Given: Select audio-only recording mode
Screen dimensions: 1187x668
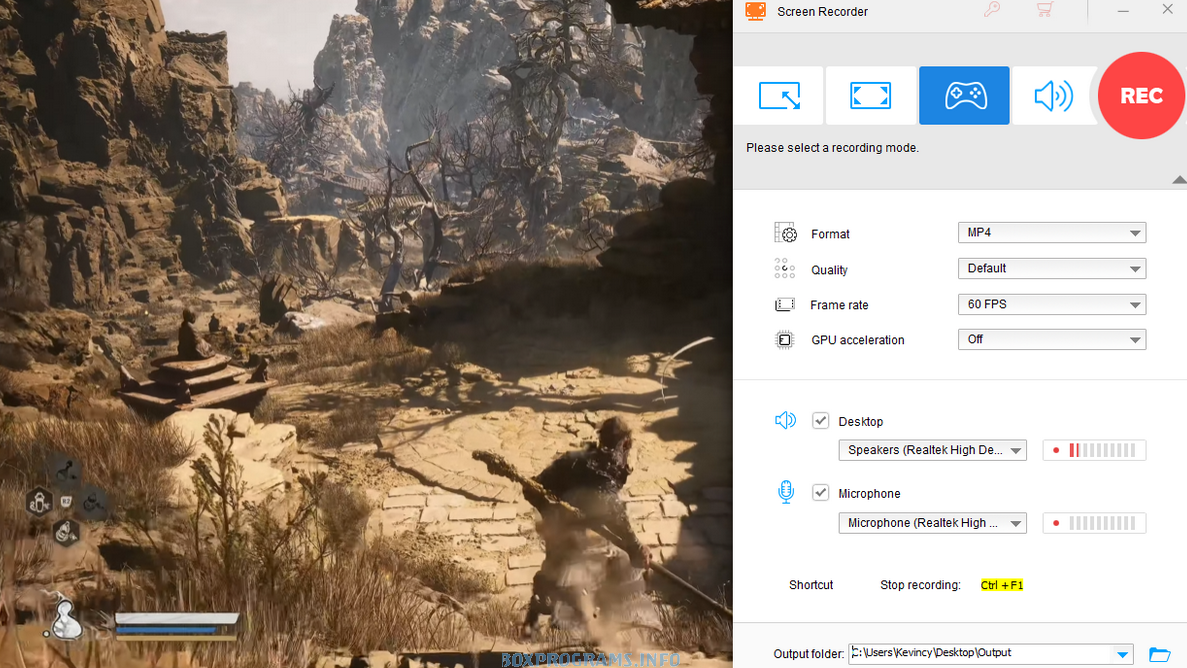Looking at the screenshot, I should point(1054,95).
